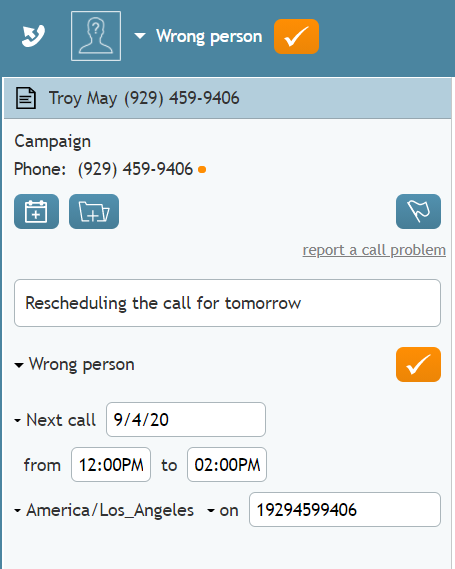Open the unknown contact avatar icon
This screenshot has width=455, height=569.
96,36
